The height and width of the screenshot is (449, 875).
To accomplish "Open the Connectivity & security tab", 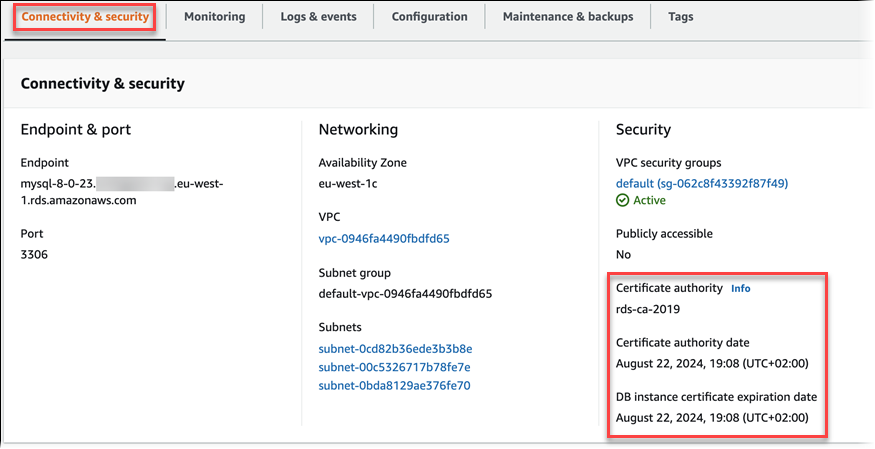I will click(x=85, y=17).
